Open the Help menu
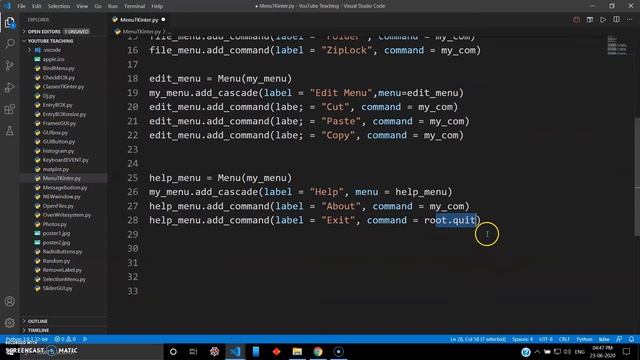Viewport: 640px width, 360px height. pyautogui.click(x=157, y=6)
